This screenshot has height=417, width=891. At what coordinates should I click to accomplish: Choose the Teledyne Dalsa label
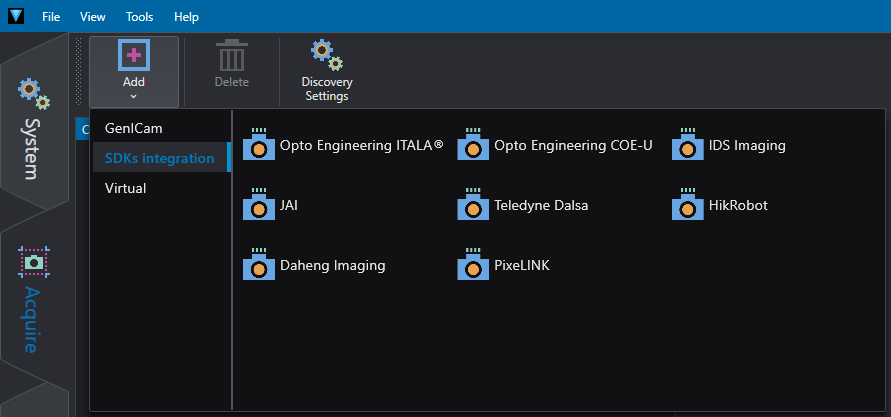pyautogui.click(x=541, y=206)
